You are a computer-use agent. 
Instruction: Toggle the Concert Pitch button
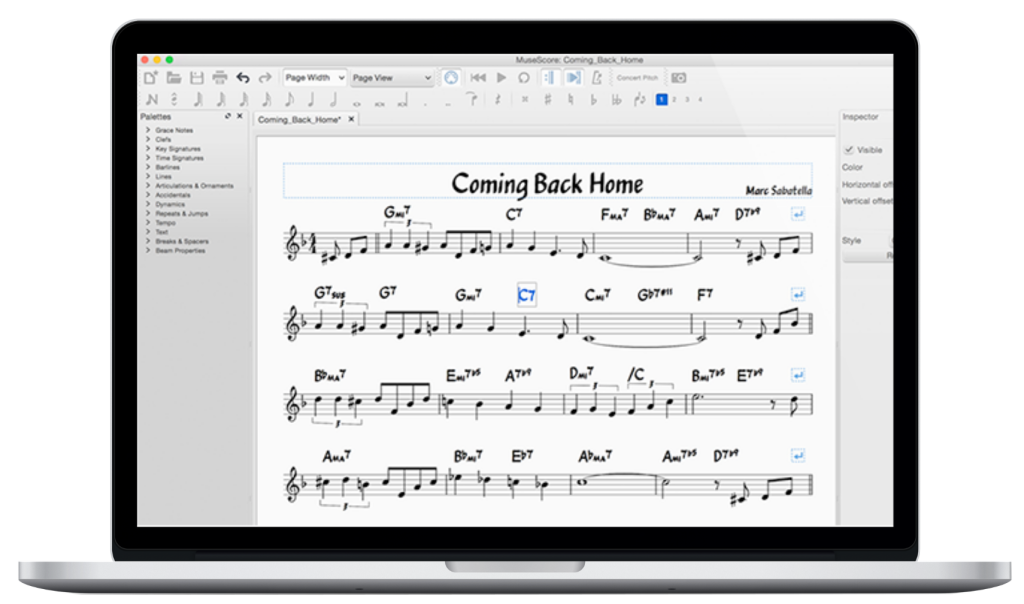click(x=637, y=78)
